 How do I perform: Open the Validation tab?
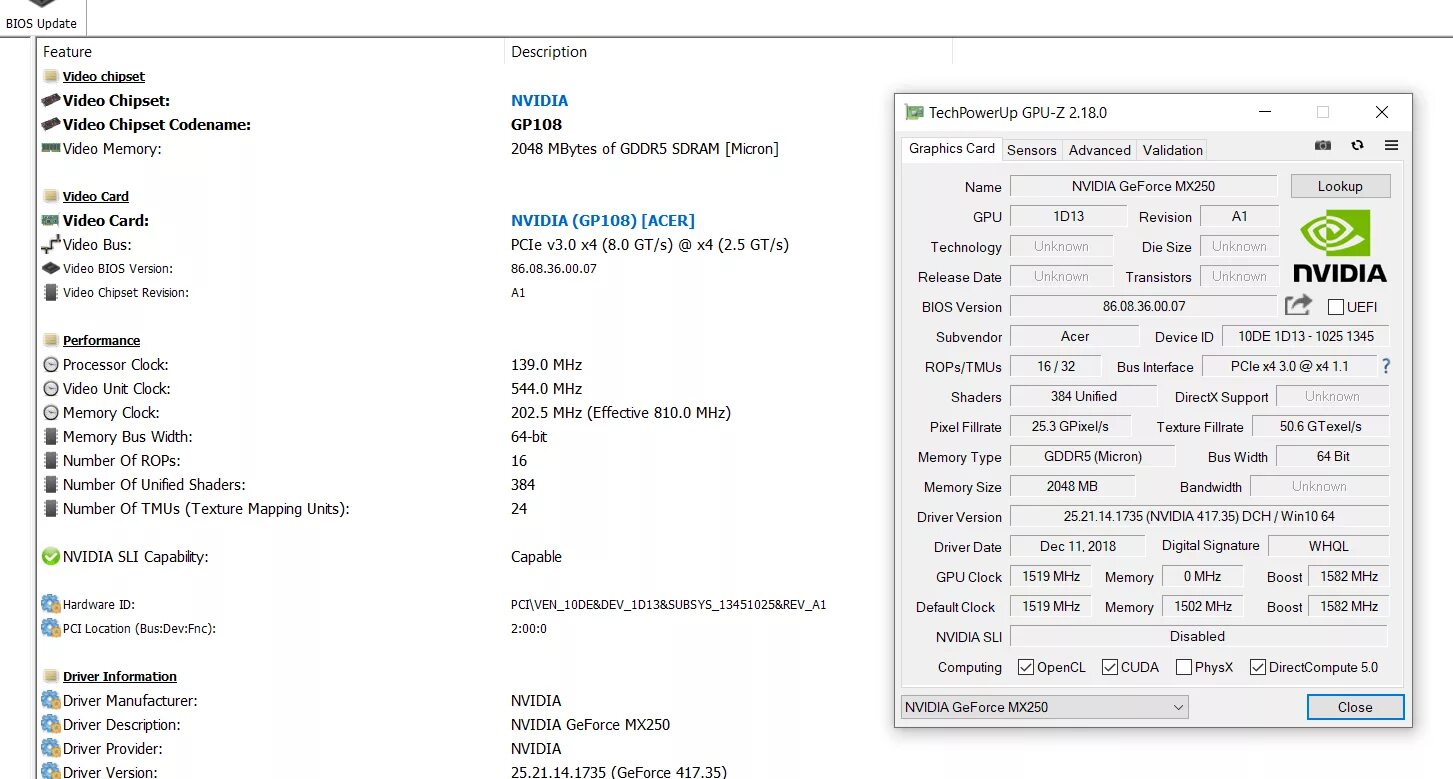(x=1172, y=150)
